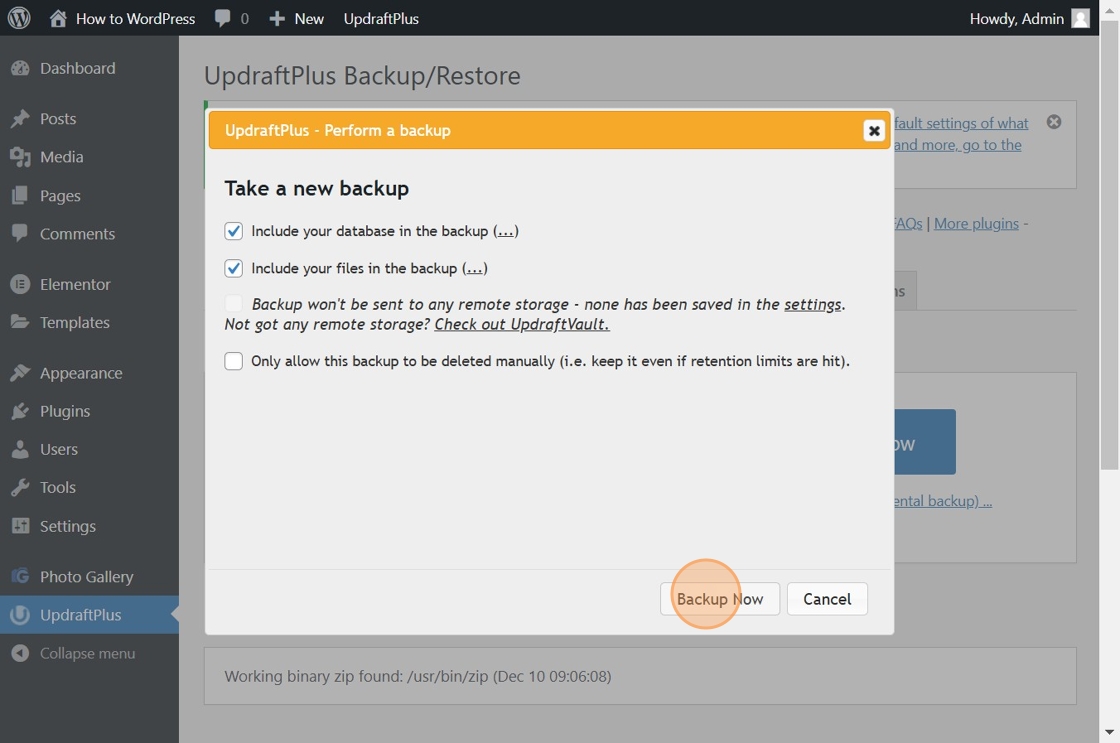This screenshot has width=1120, height=743.
Task: Open the Users menu item
Action: click(89, 449)
